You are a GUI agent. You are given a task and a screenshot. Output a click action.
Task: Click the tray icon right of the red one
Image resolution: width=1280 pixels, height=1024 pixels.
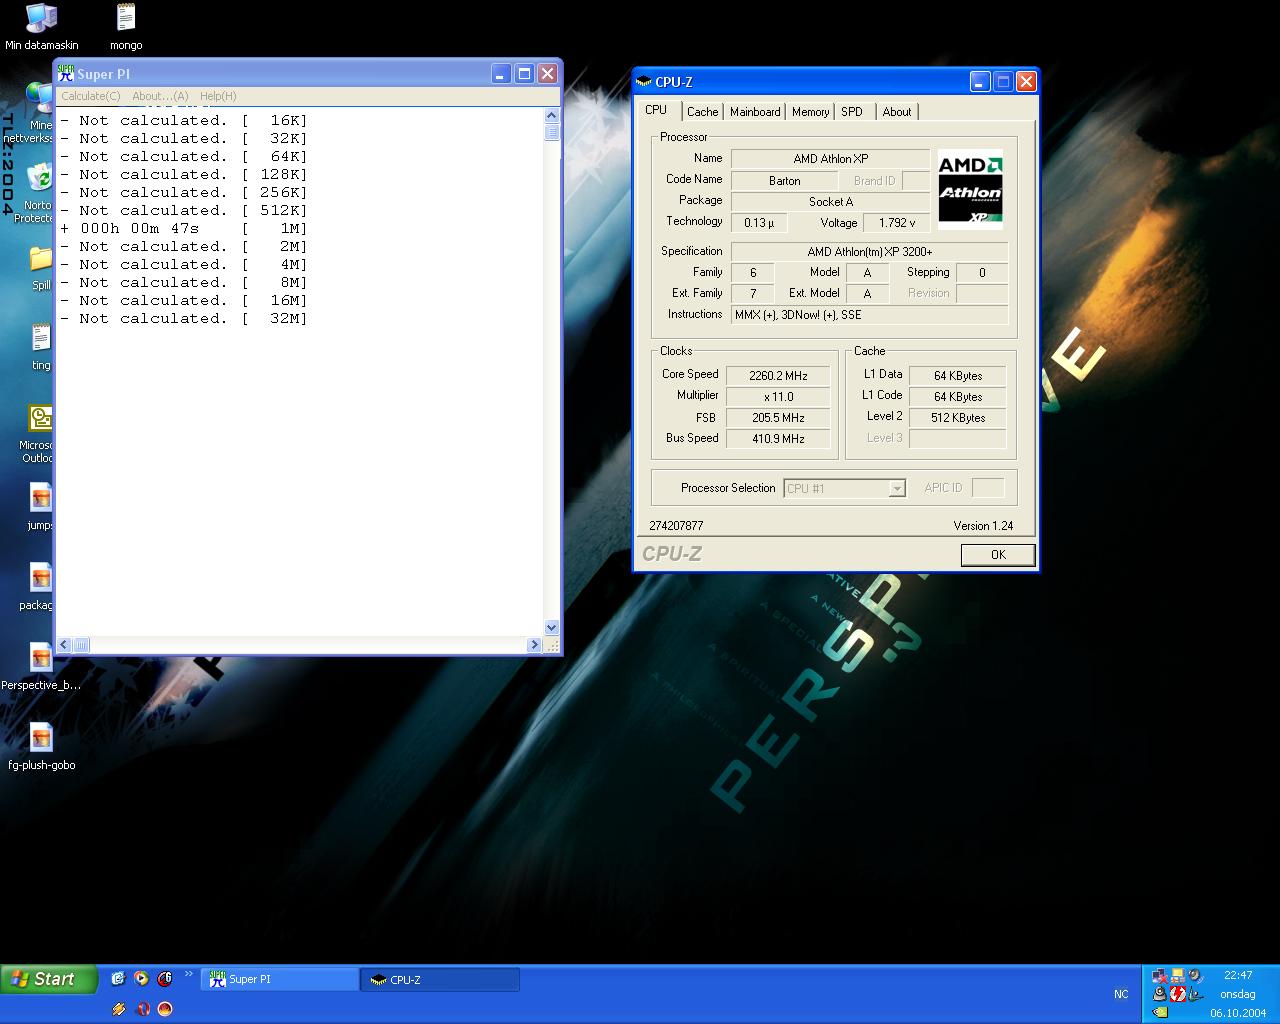click(1196, 994)
